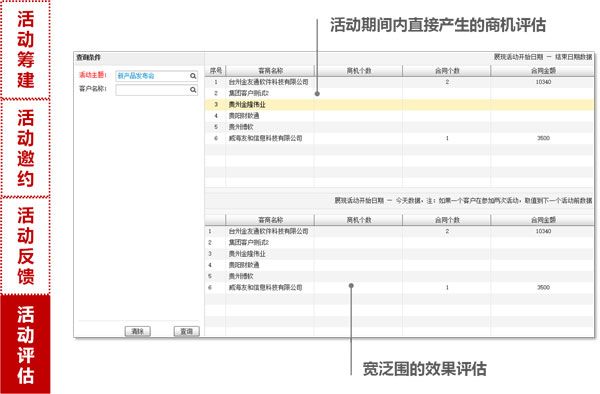Screen dimensions: 600x394
Task: Click amount 3500 in the 序号 table
Action: [x=543, y=138]
